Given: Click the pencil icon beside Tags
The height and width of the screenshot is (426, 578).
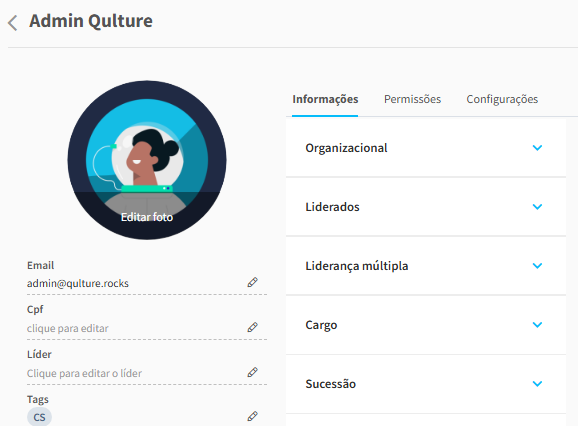Looking at the screenshot, I should point(253,416).
